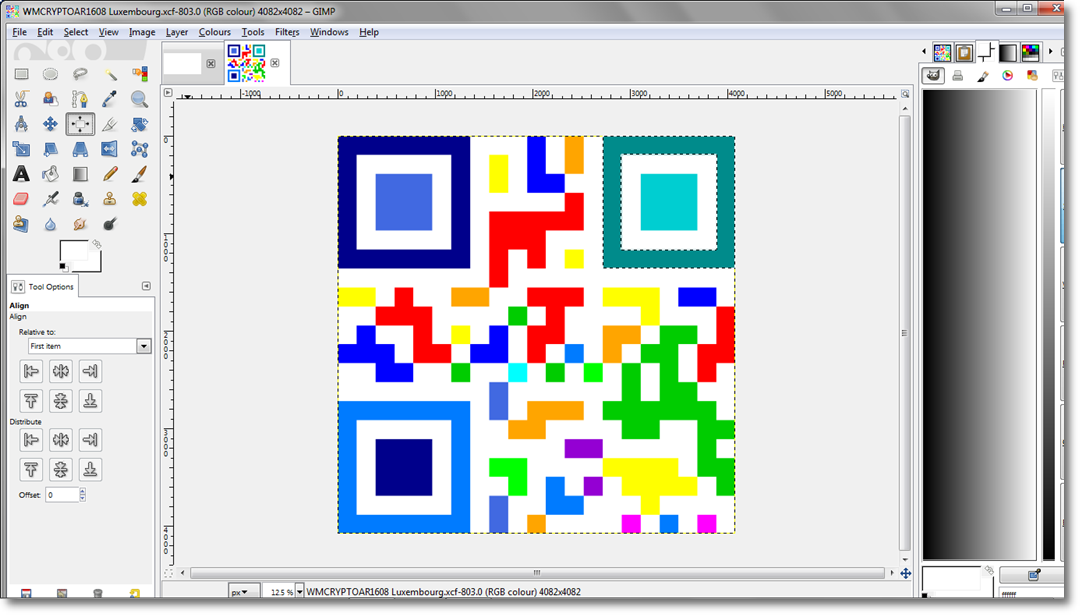Align targets on horizontal center
Screen dimensions: 1080x615
[x=61, y=371]
